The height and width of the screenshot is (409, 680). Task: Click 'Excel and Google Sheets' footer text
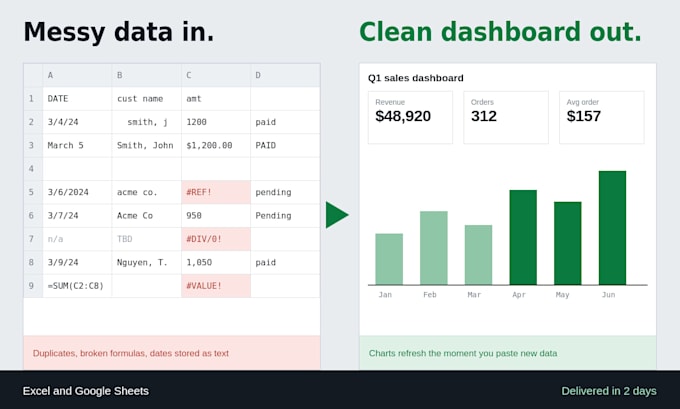[86, 391]
